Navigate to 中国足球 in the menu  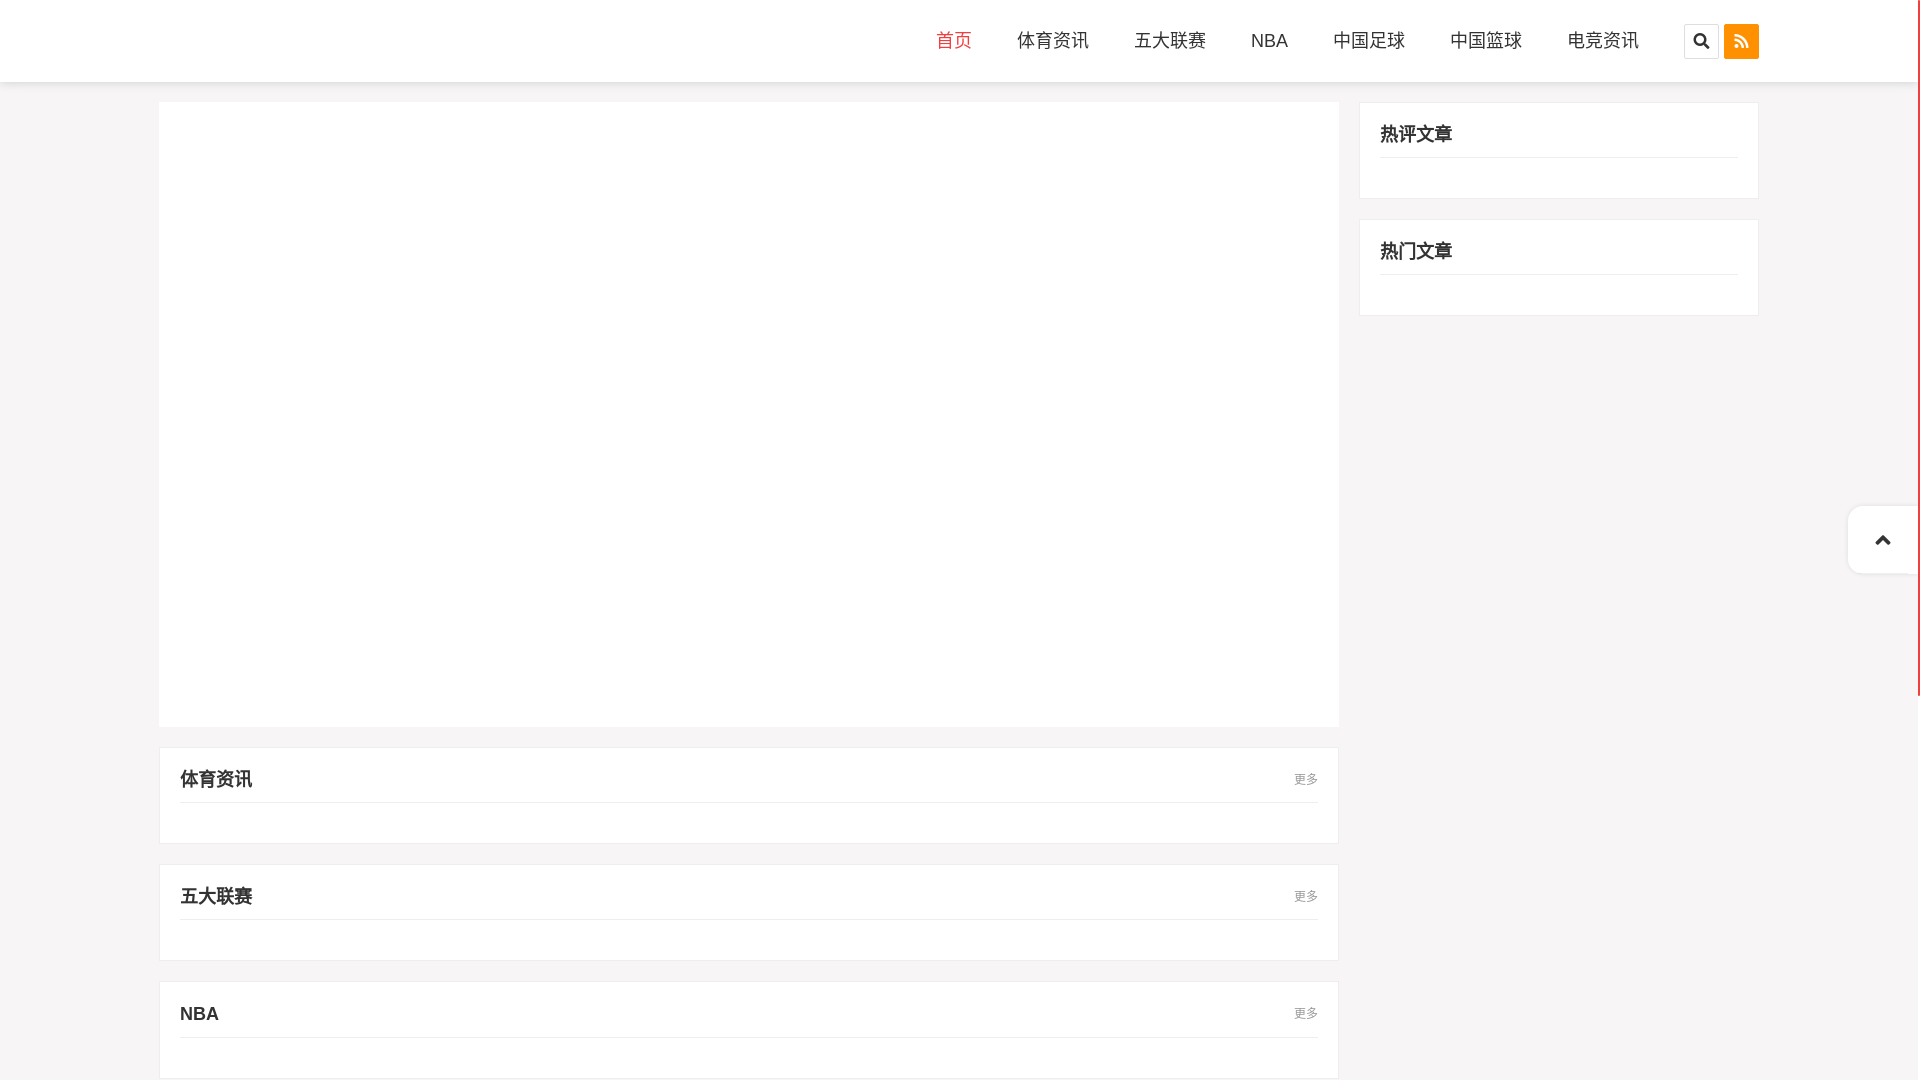(1368, 41)
